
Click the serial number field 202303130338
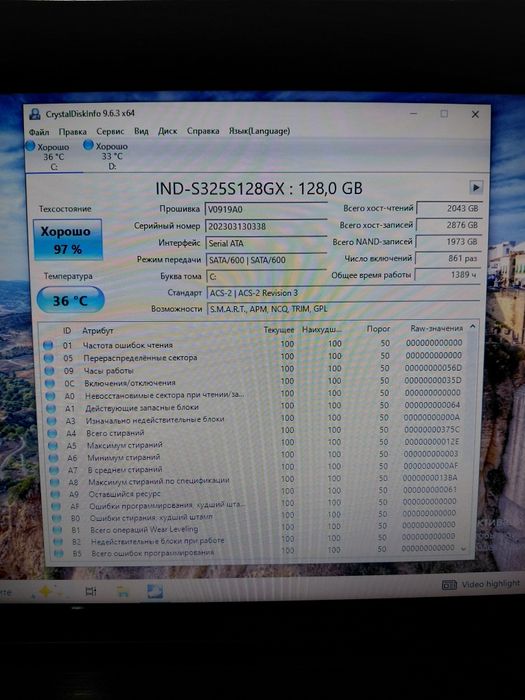[266, 226]
